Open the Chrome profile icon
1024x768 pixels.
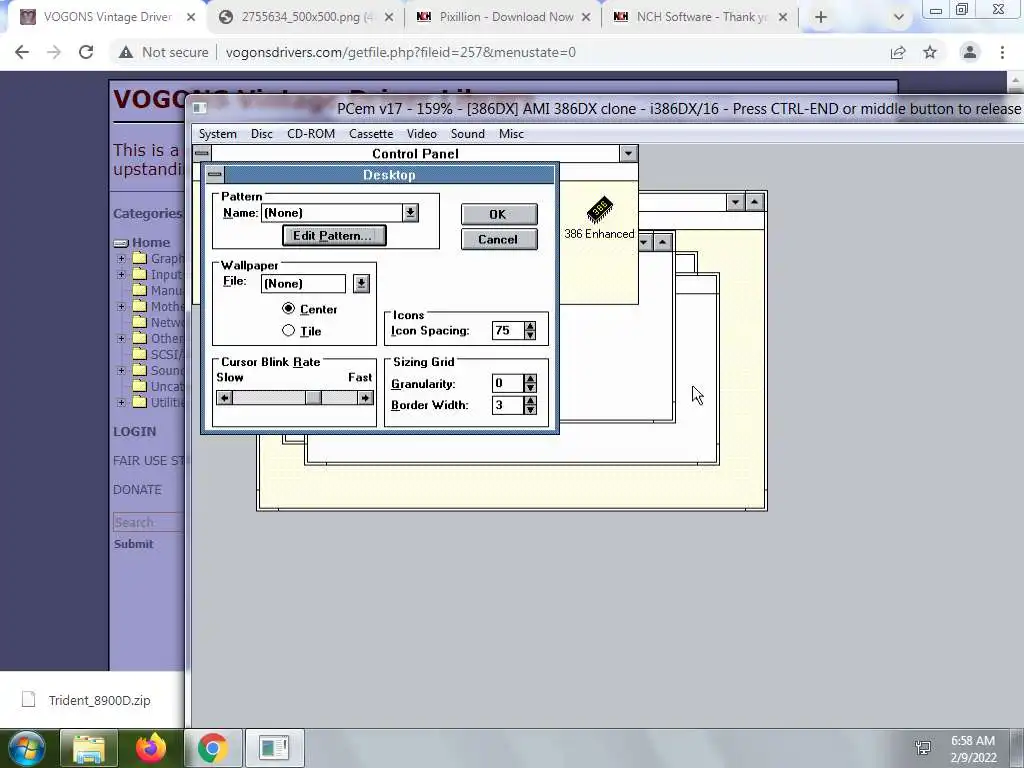(x=970, y=52)
